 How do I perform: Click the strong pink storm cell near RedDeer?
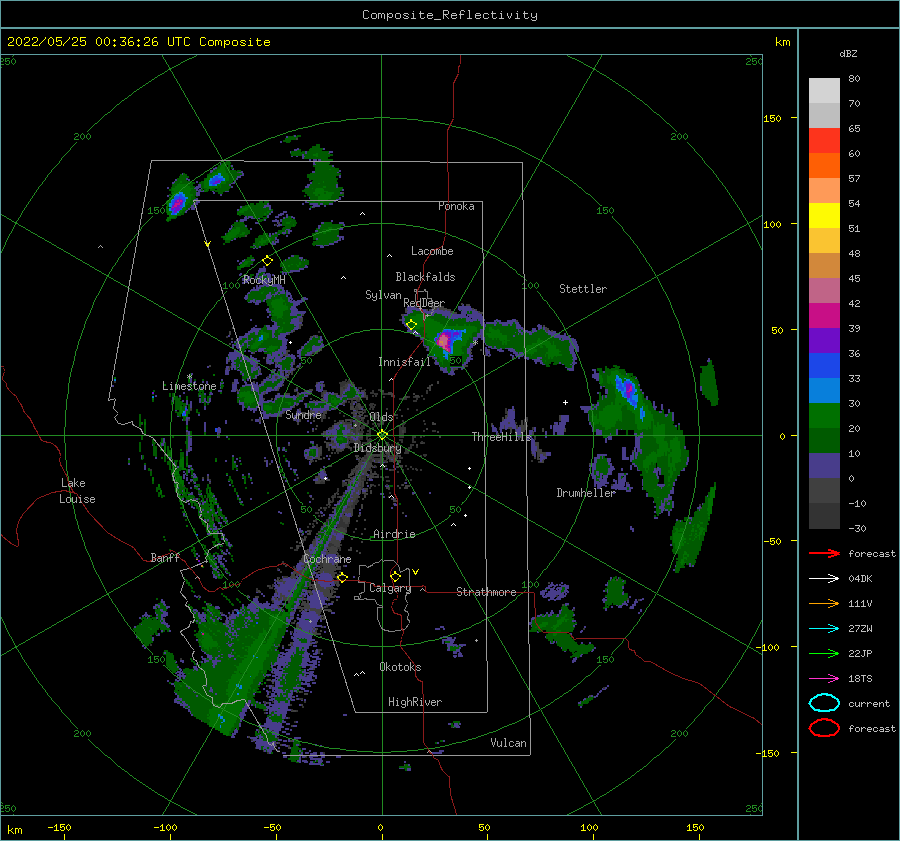point(444,341)
